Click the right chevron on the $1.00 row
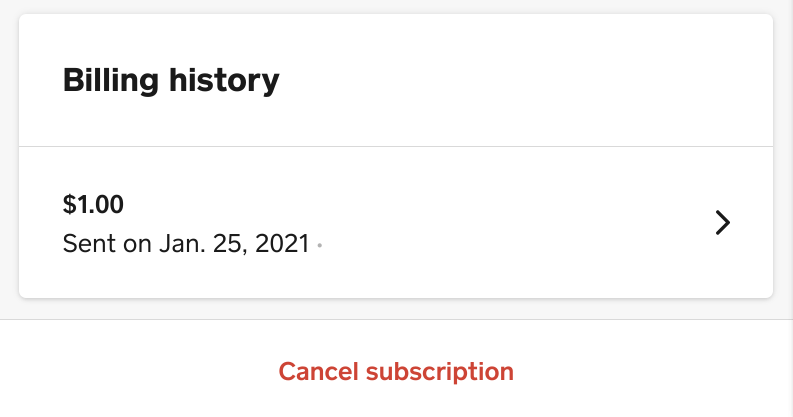793x417 pixels. tap(723, 223)
